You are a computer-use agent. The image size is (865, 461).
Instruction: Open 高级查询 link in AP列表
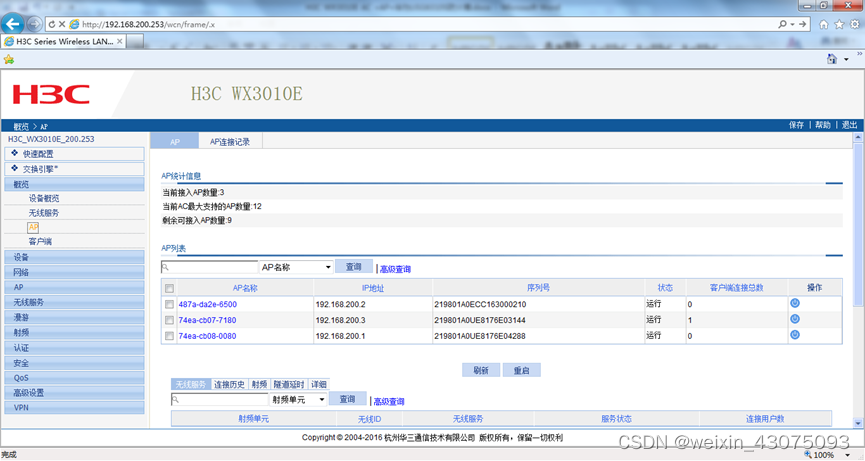coord(395,269)
